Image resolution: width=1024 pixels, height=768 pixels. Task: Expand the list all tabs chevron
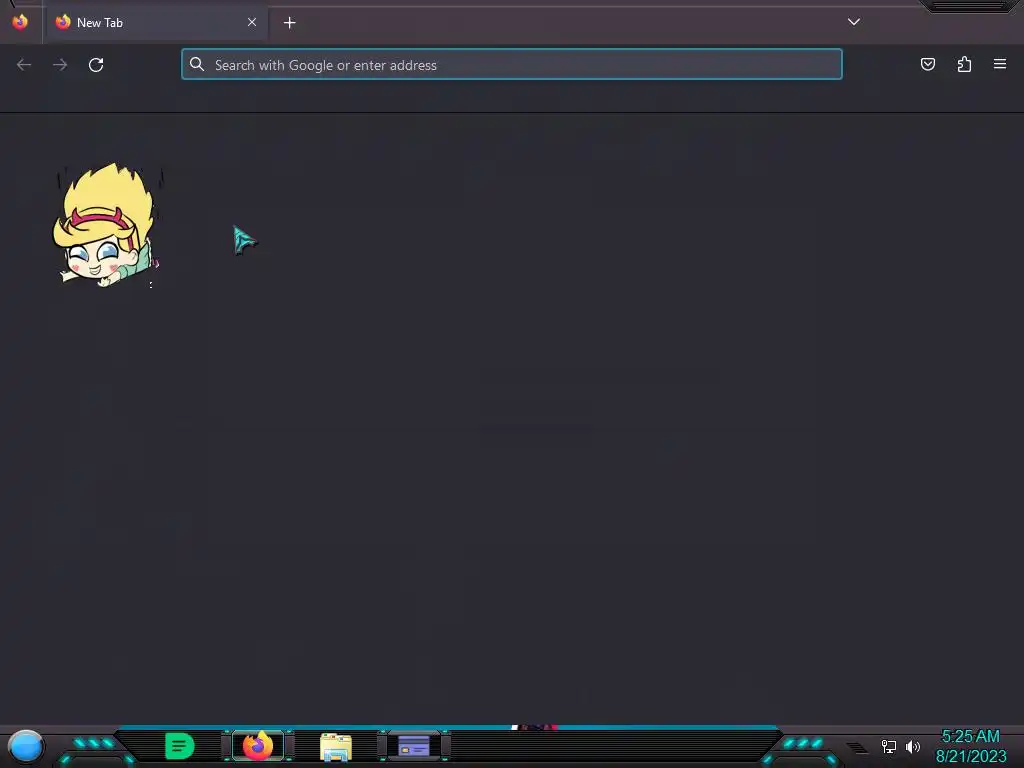[x=854, y=22]
